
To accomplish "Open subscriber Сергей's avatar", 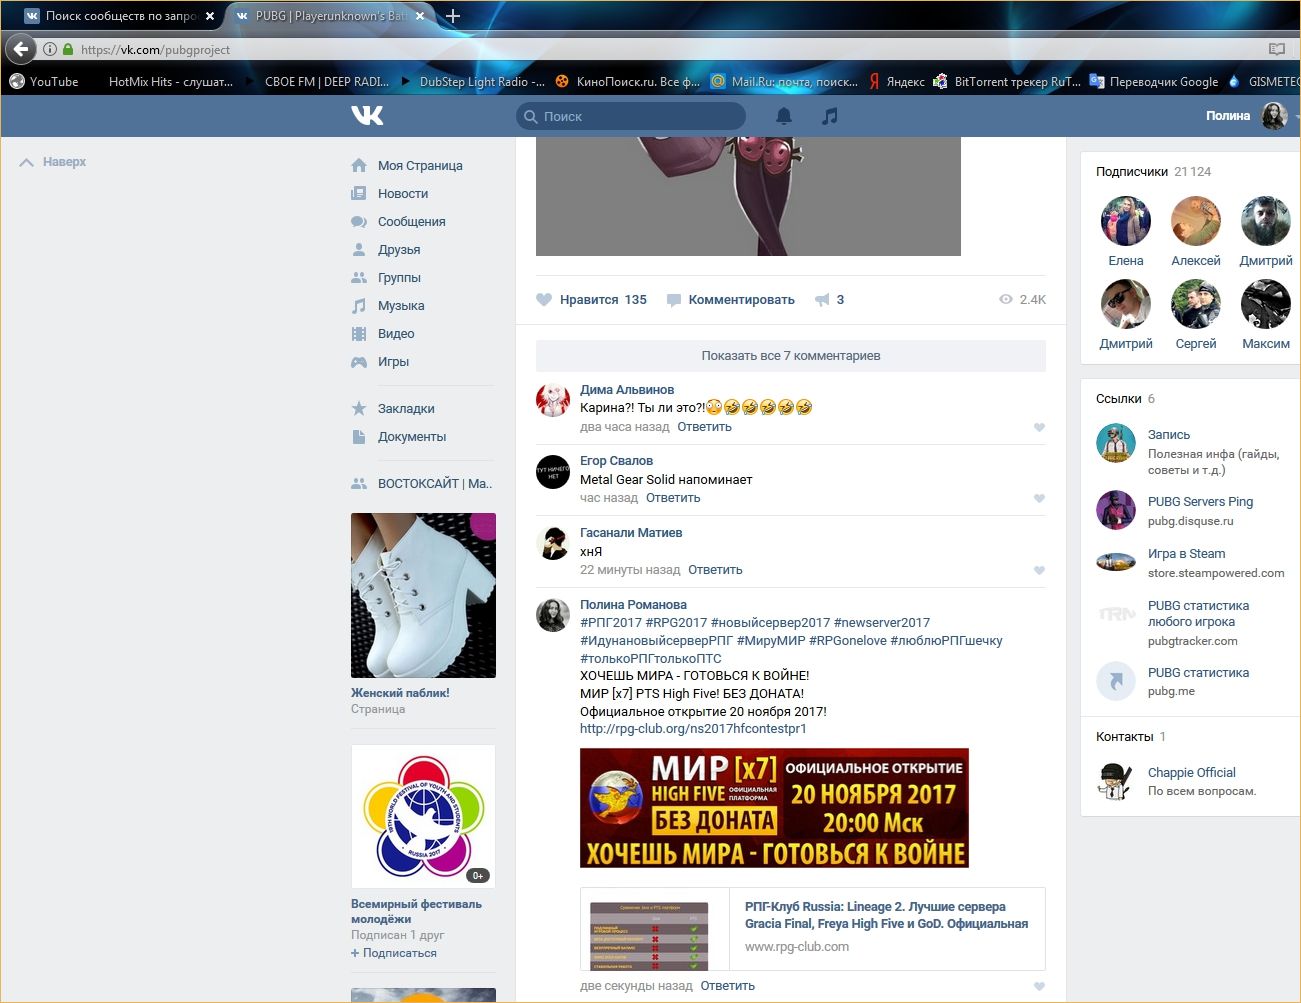I will 1196,304.
